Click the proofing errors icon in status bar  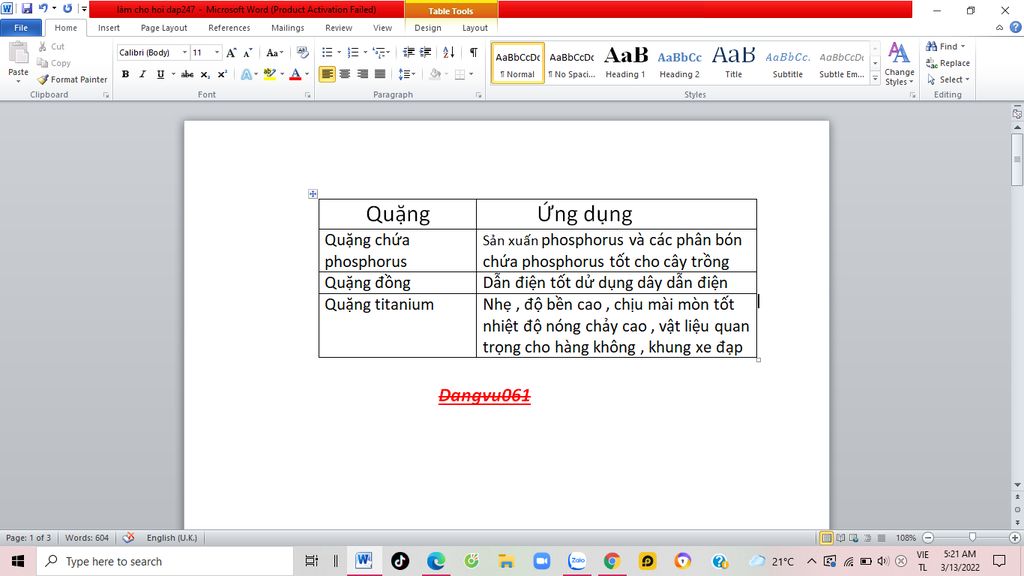coord(129,537)
